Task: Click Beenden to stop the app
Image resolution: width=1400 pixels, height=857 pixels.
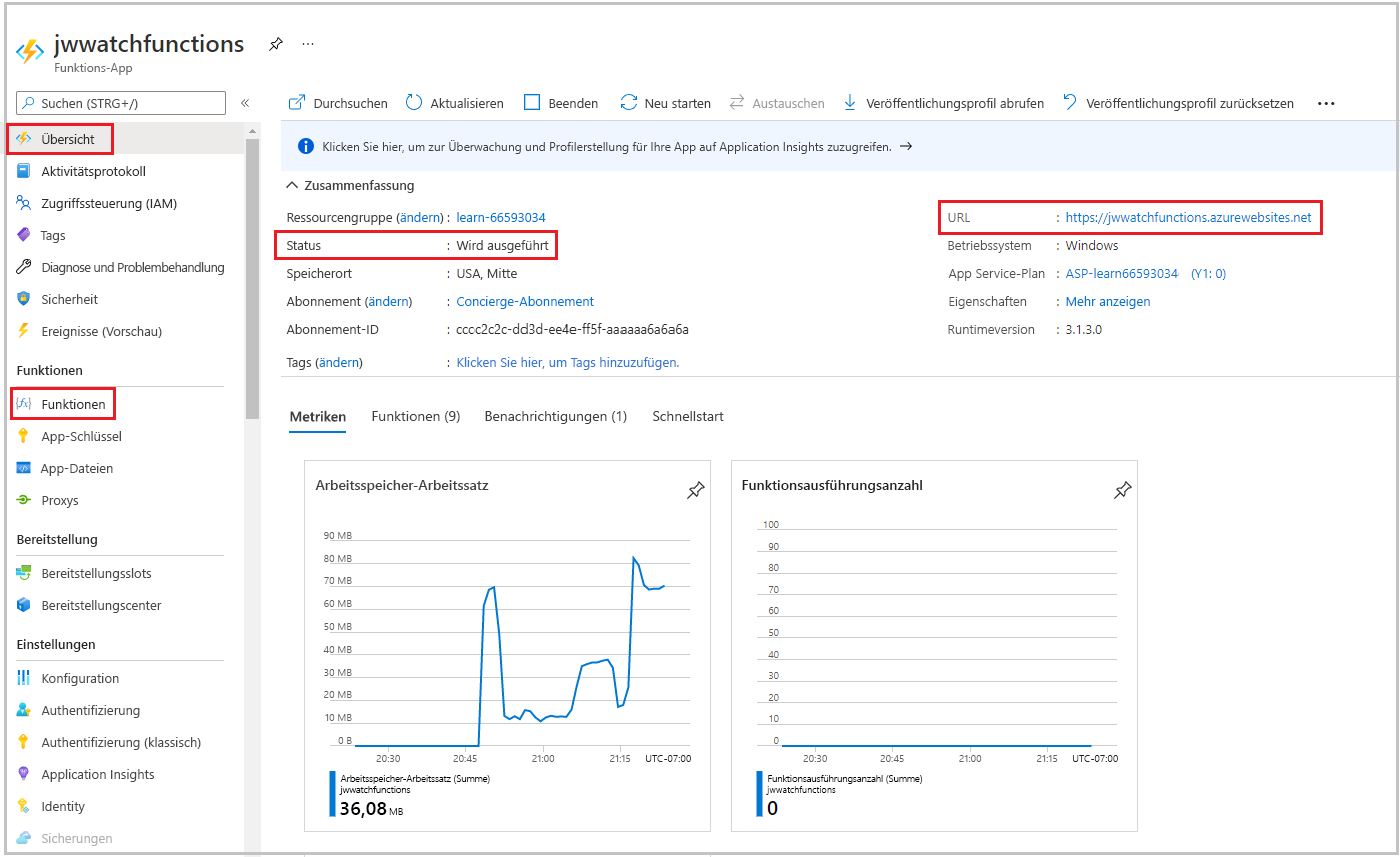Action: [x=561, y=103]
